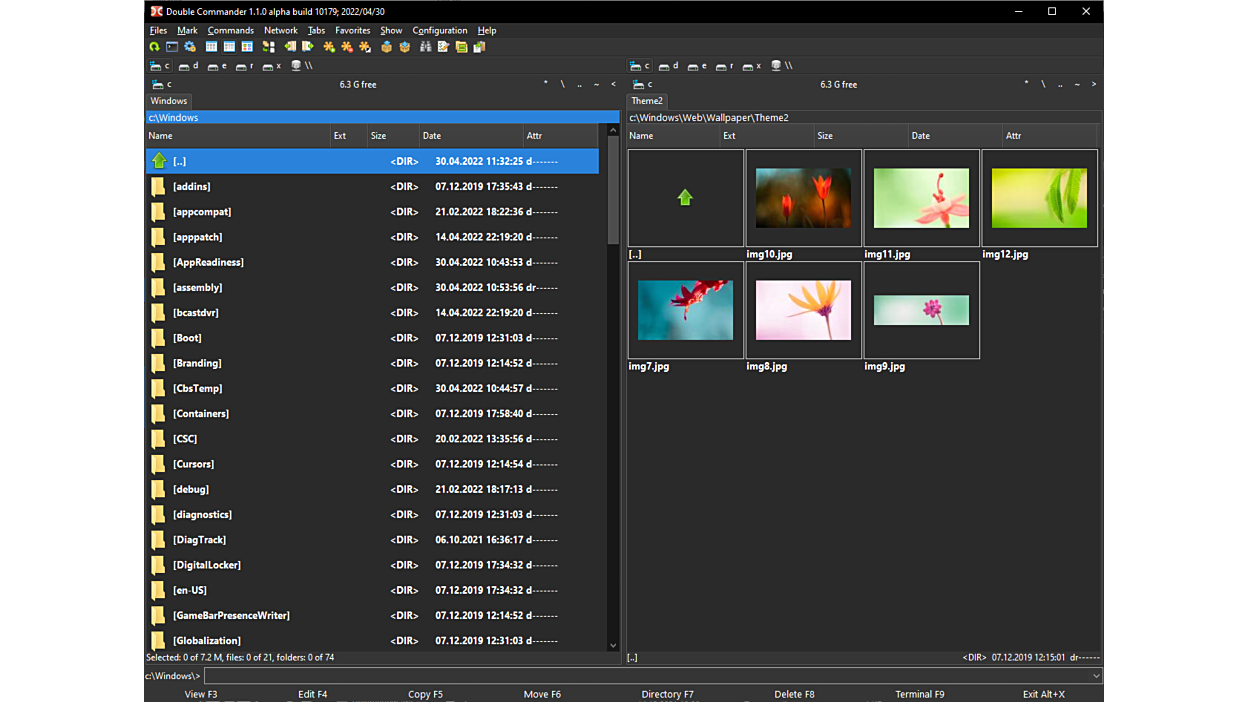Open the terminal window toolbar icon

click(x=172, y=47)
